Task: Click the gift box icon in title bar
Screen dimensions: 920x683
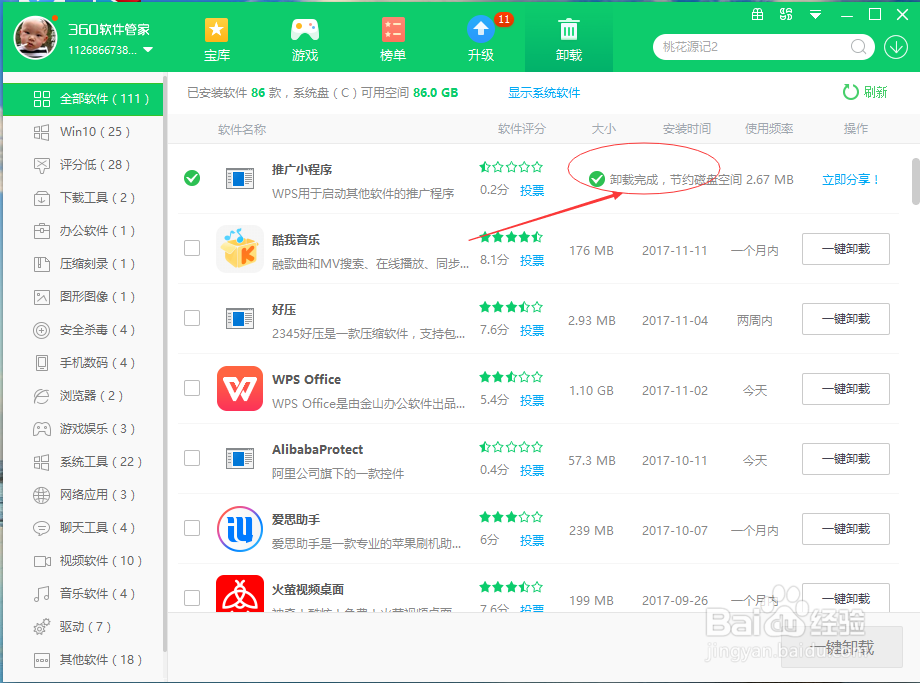Action: click(x=757, y=15)
